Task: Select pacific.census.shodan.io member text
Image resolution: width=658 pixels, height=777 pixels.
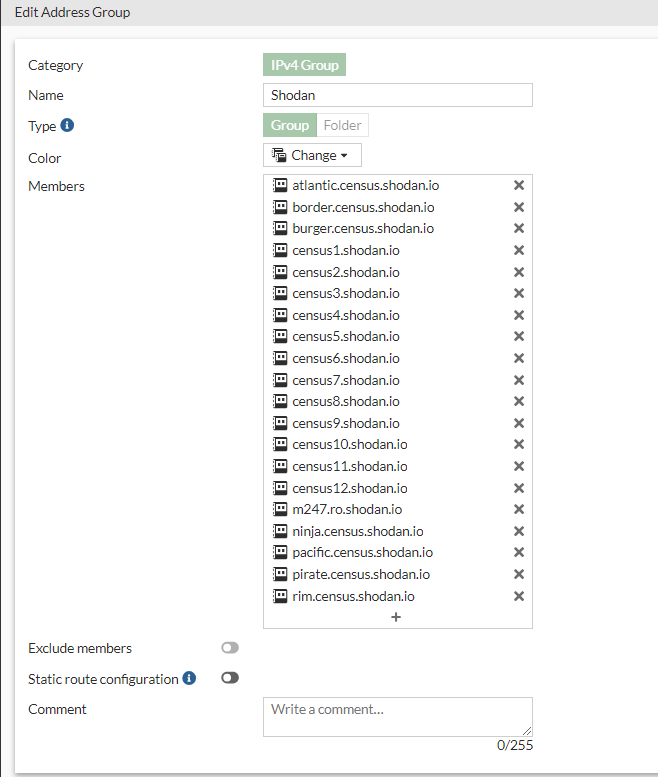Action: click(x=363, y=553)
